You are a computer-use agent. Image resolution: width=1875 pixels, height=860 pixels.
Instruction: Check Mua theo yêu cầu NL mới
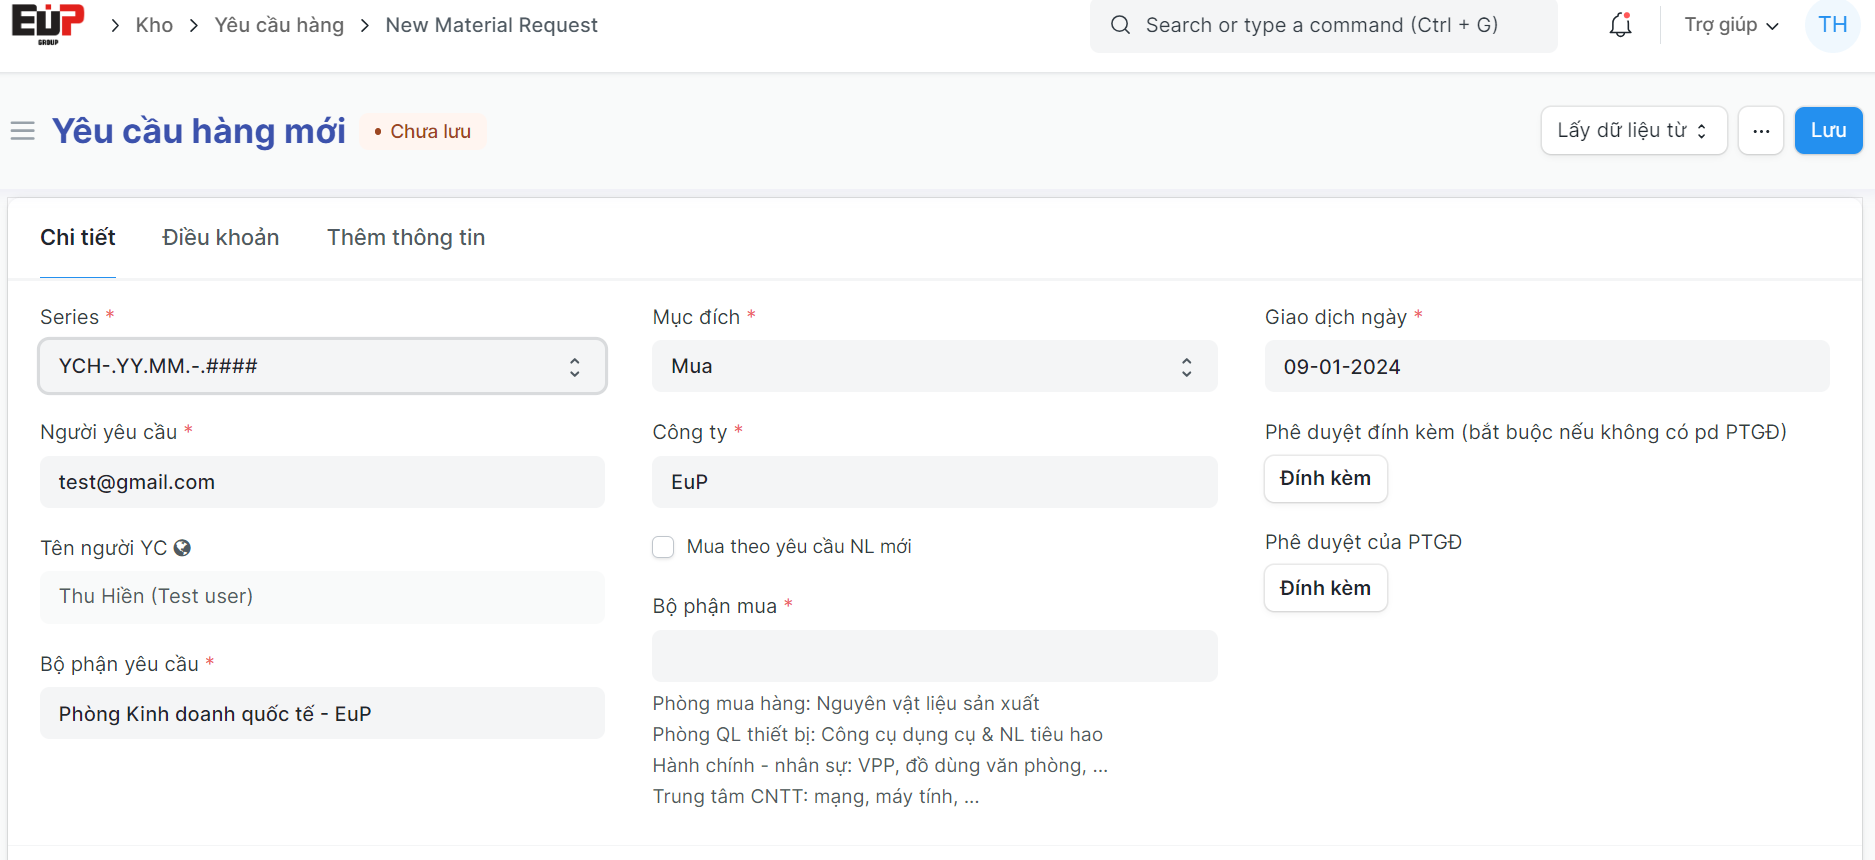click(x=663, y=547)
